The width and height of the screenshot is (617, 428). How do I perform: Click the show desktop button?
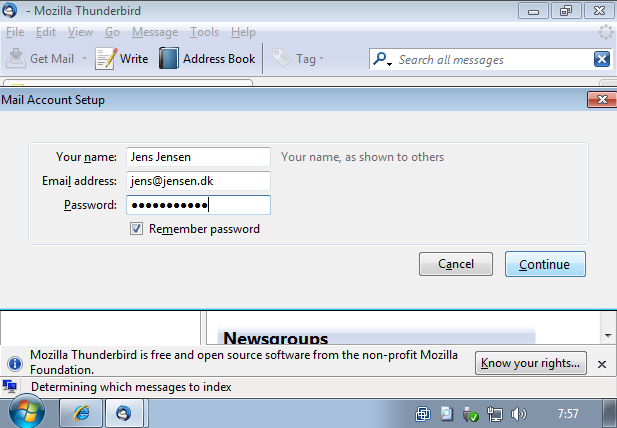(x=610, y=413)
